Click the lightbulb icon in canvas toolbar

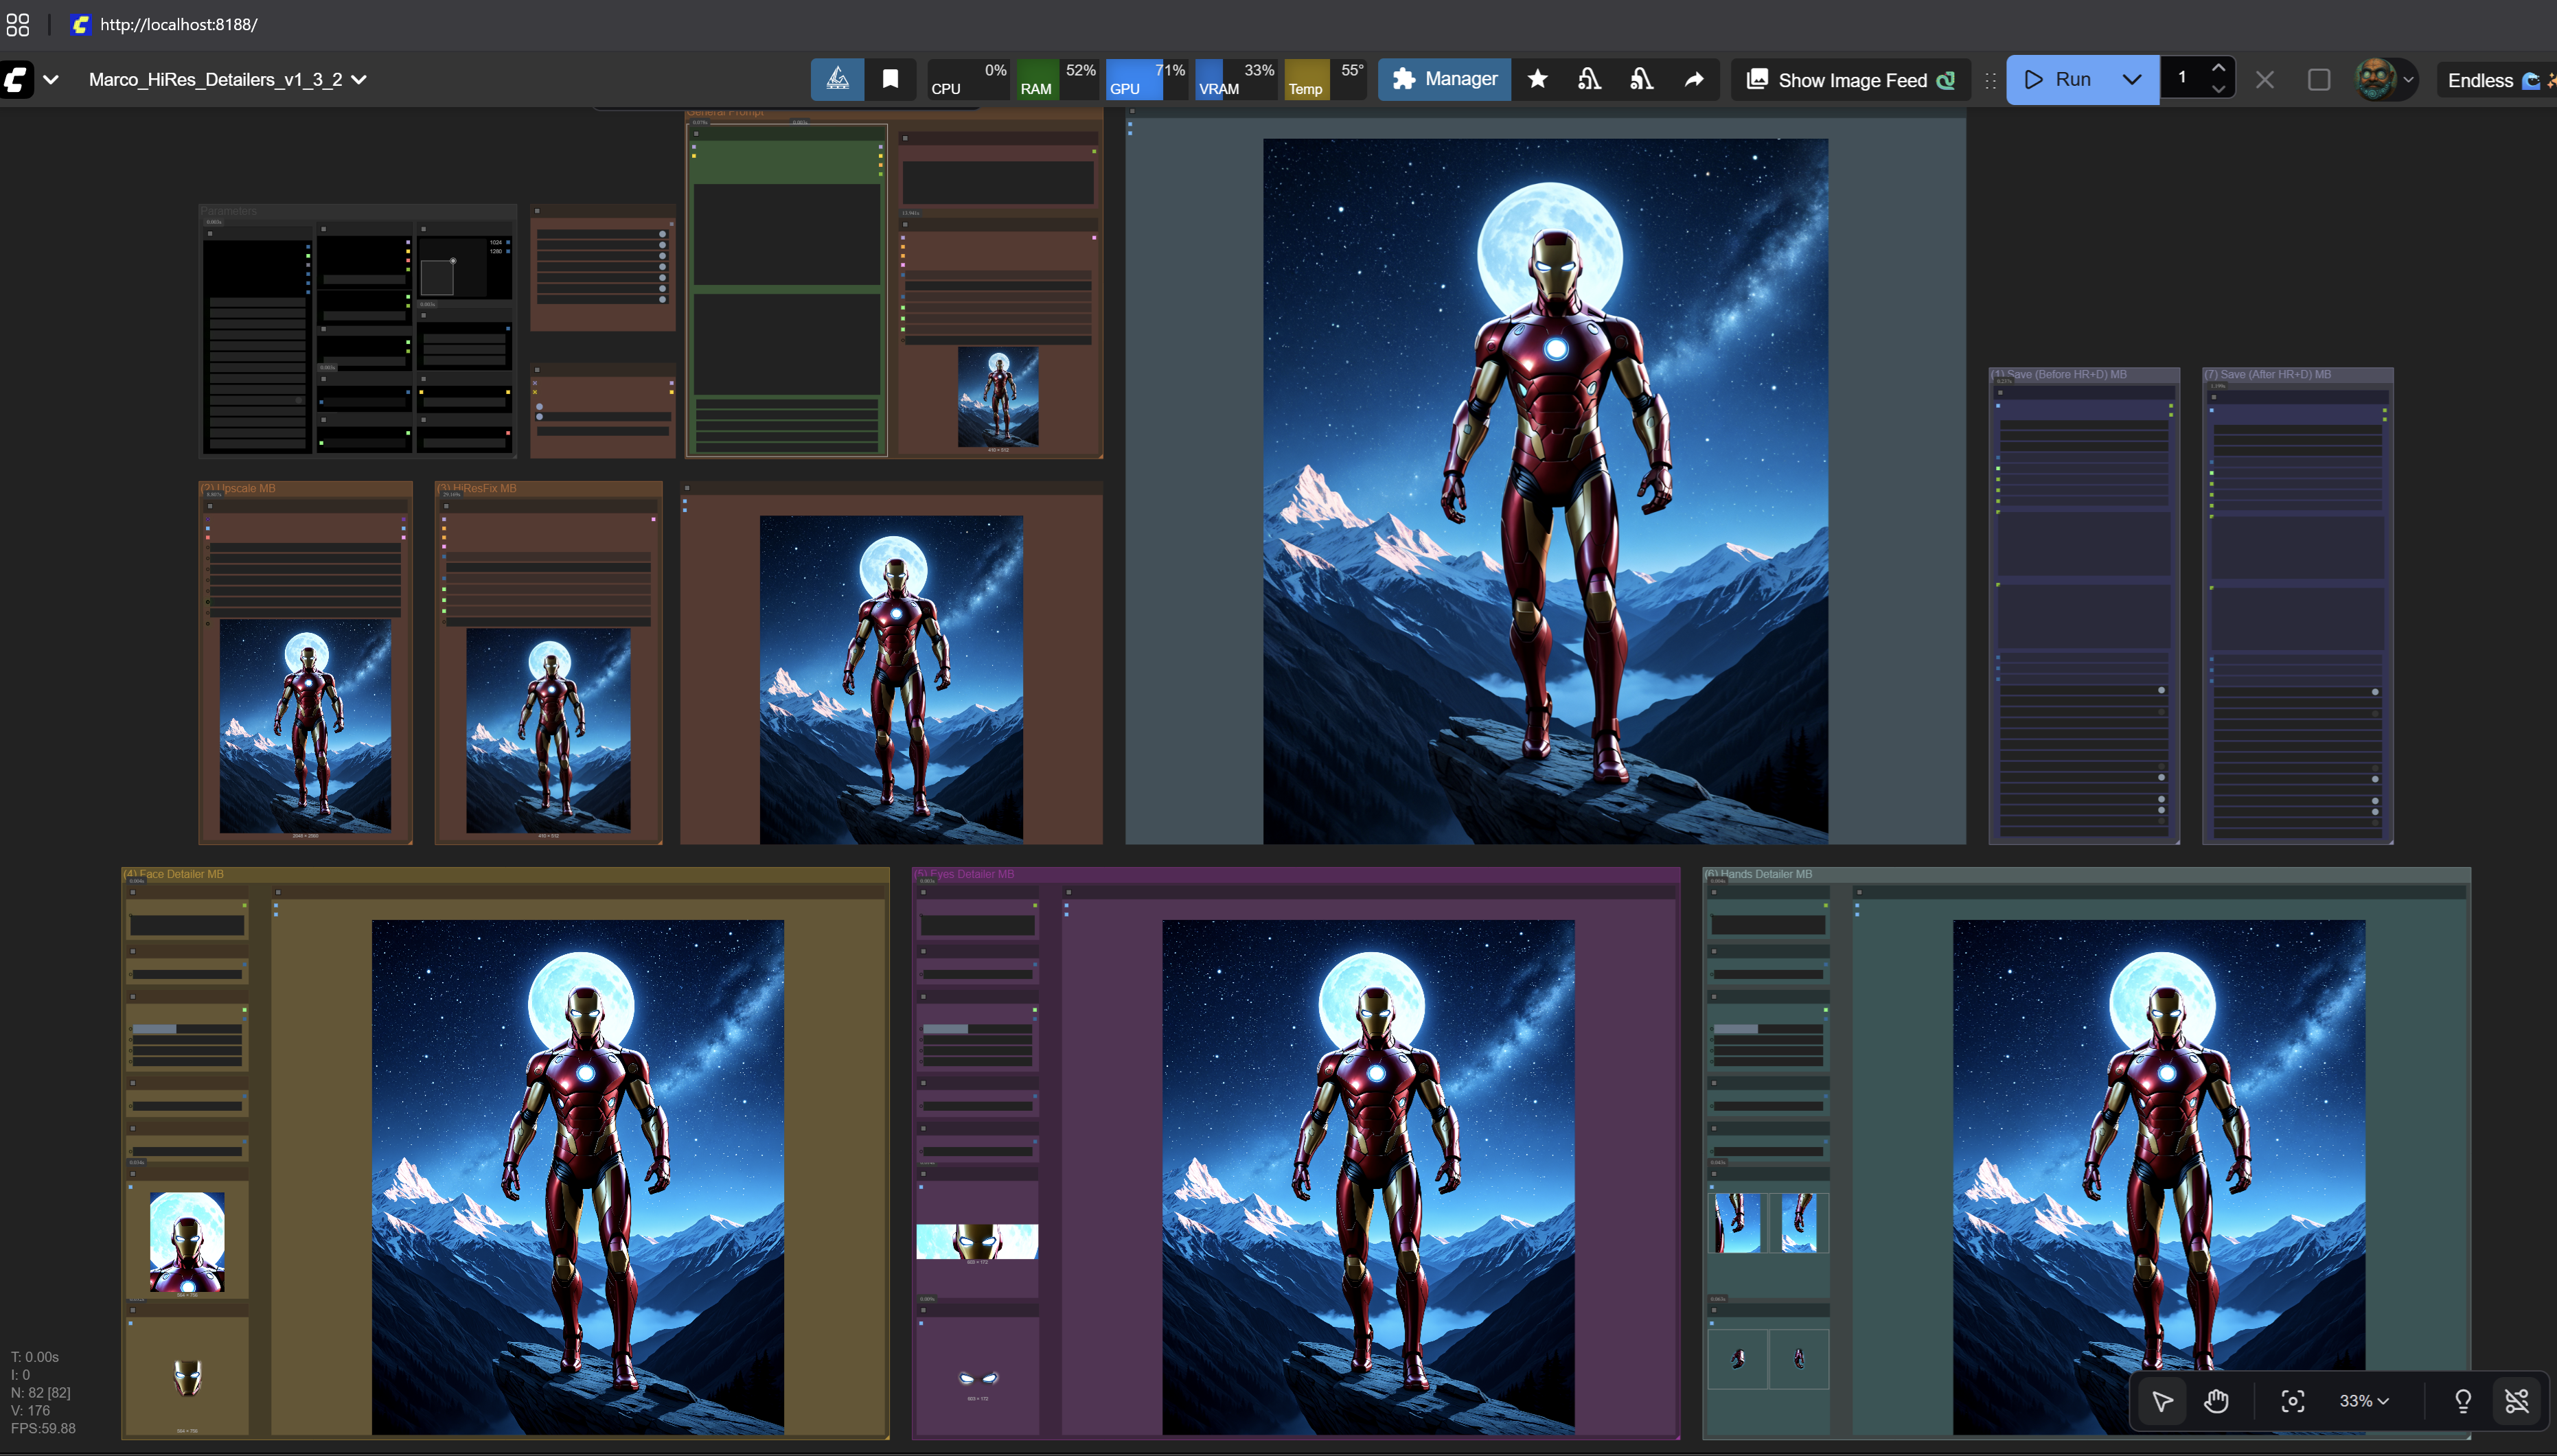click(2463, 1401)
